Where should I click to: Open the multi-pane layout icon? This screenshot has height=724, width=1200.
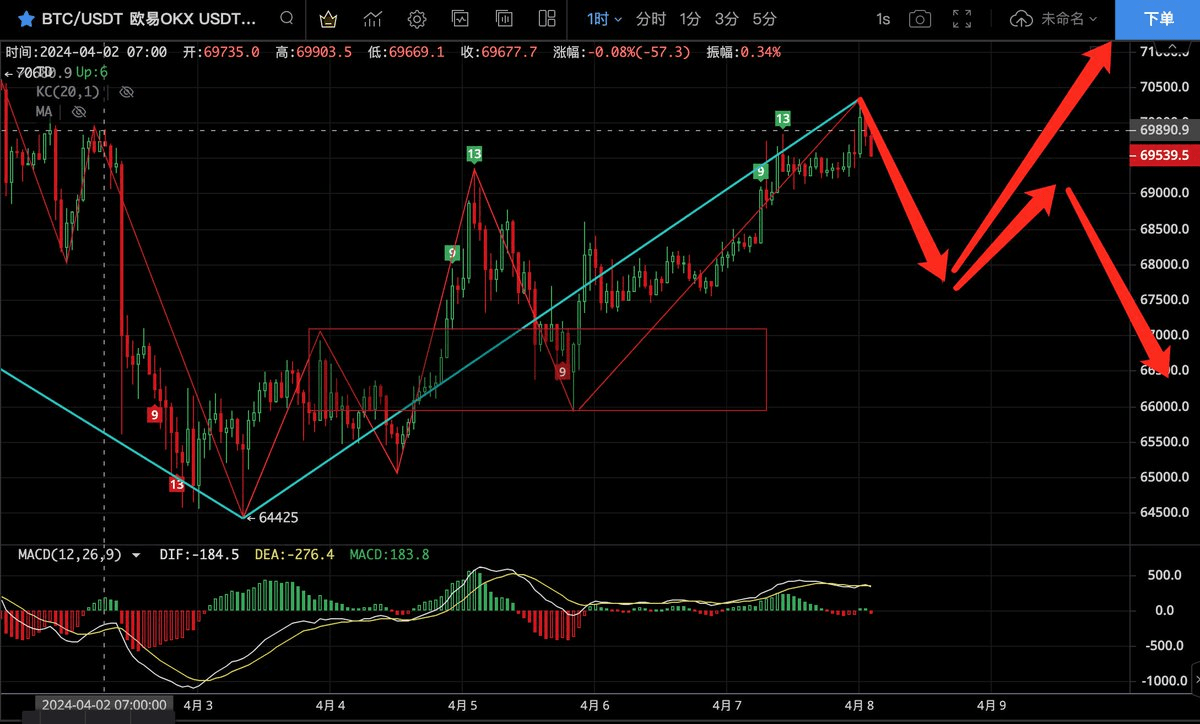pos(547,19)
